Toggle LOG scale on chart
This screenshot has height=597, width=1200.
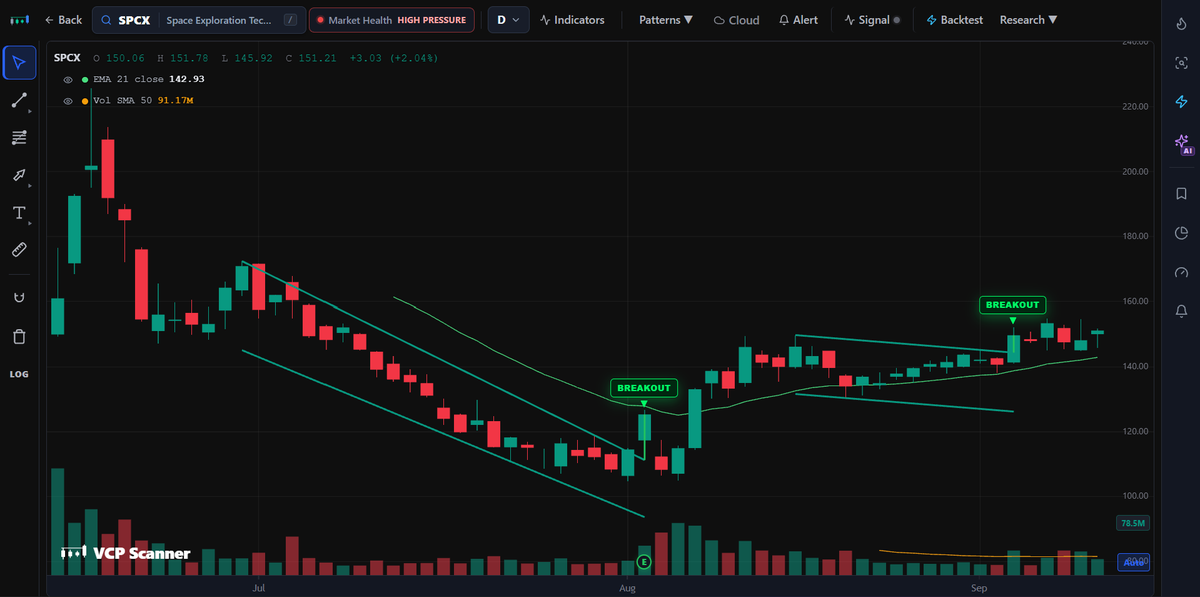(19, 374)
